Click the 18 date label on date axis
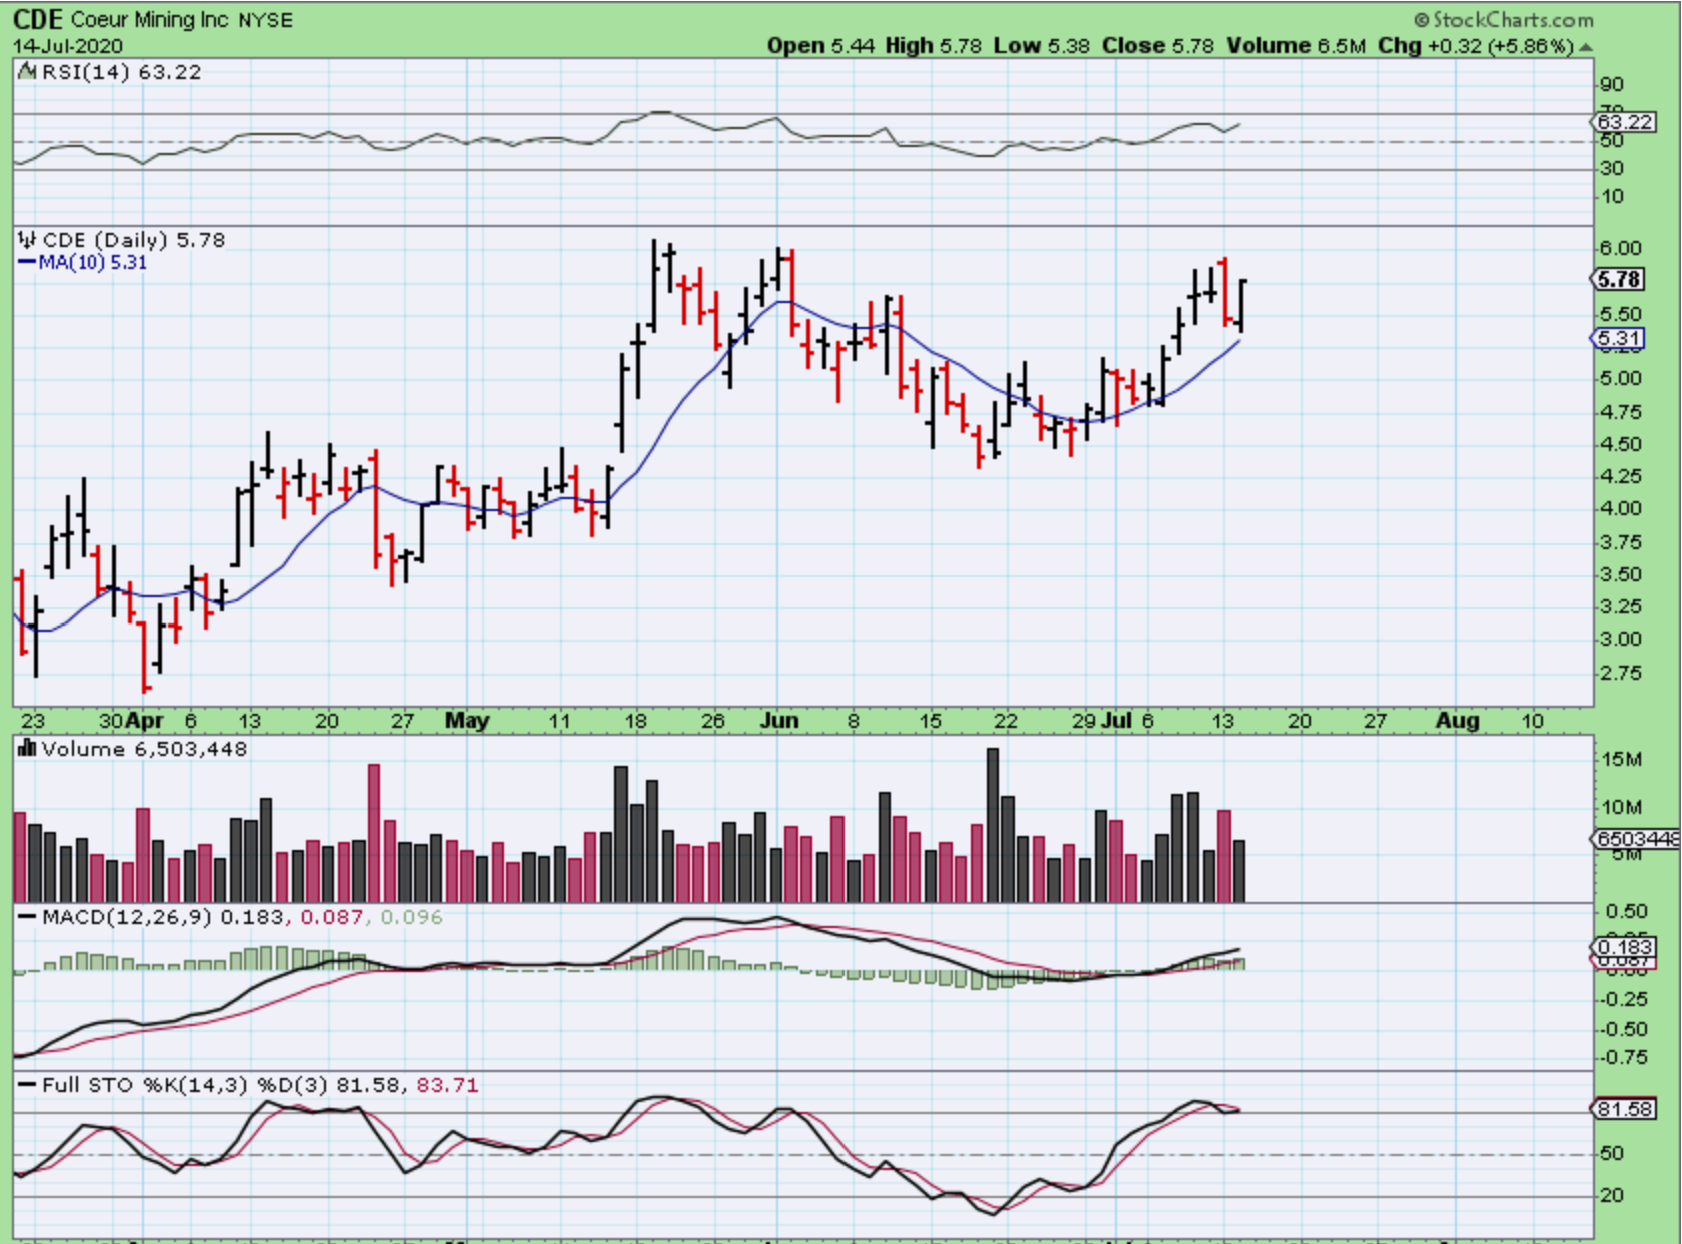This screenshot has width=1682, height=1244. (x=636, y=721)
